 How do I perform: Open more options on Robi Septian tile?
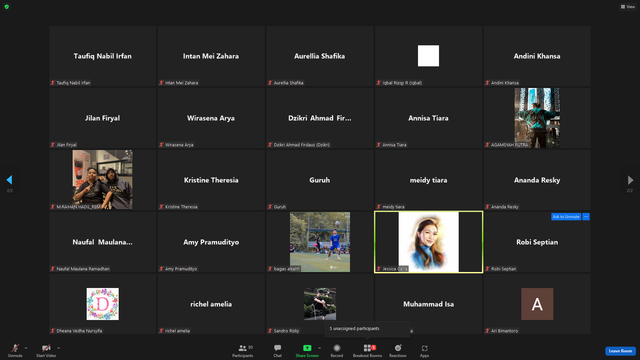click(586, 217)
